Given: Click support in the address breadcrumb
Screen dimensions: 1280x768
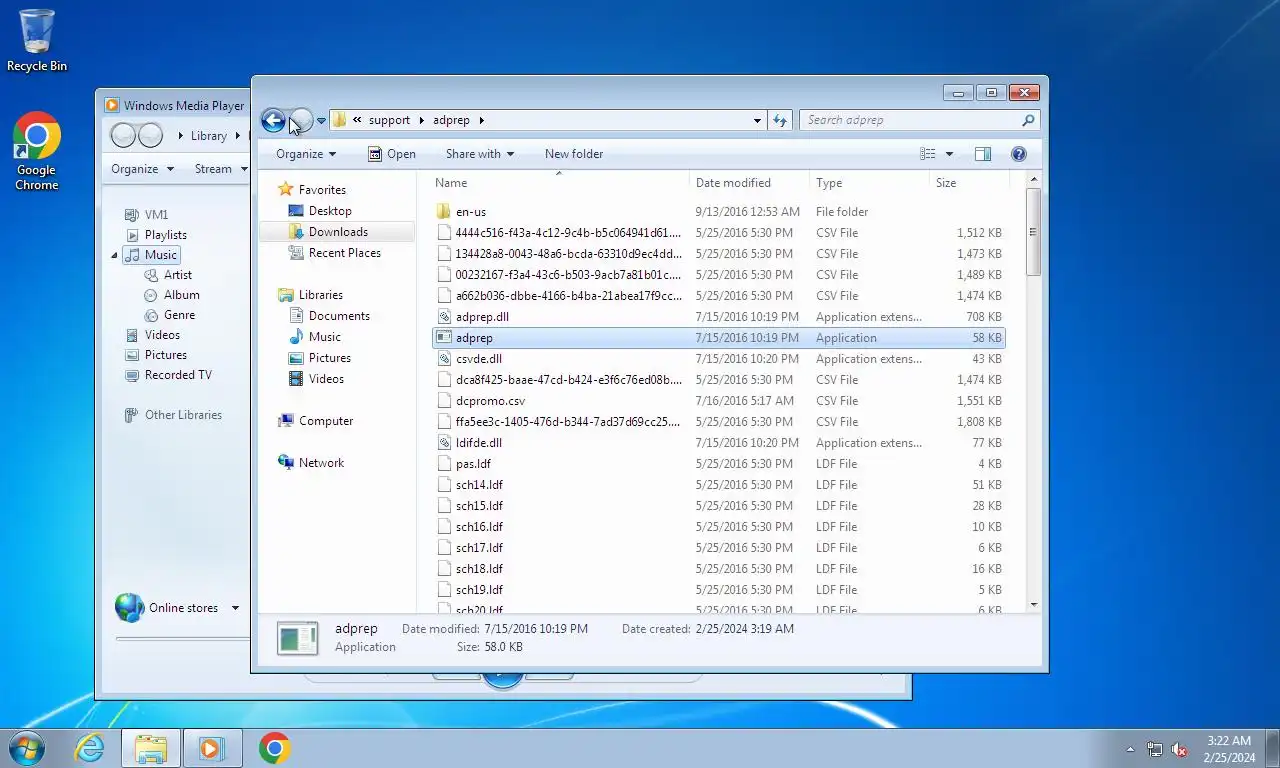Looking at the screenshot, I should click(x=389, y=120).
